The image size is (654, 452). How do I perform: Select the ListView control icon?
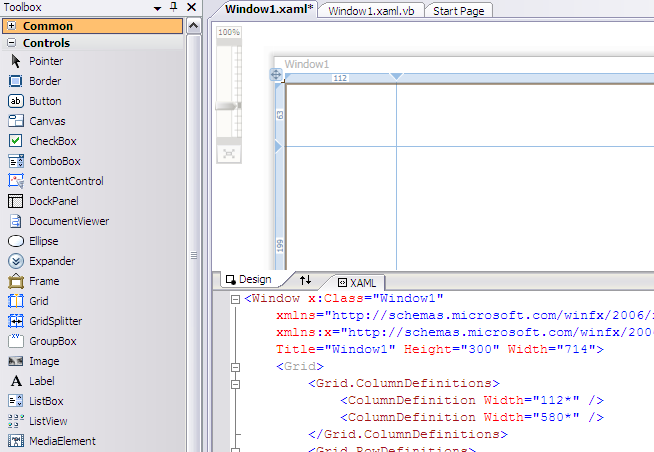pyautogui.click(x=15, y=421)
